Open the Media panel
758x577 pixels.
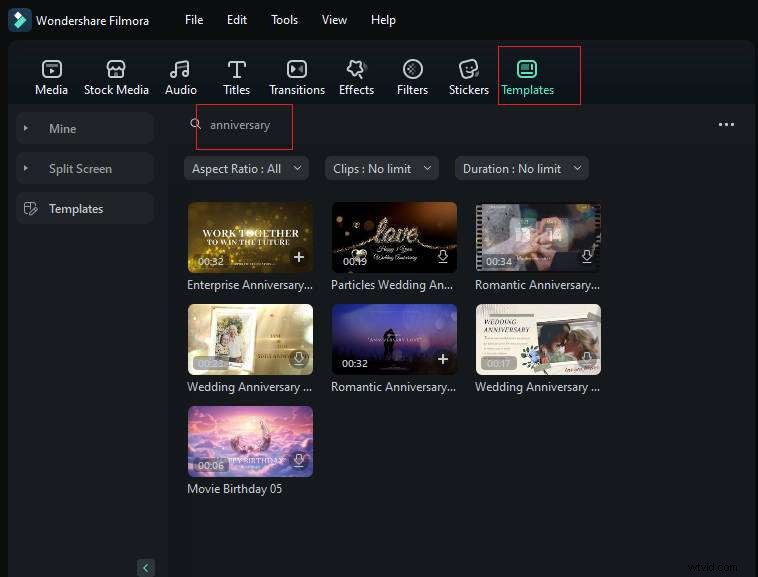click(51, 77)
